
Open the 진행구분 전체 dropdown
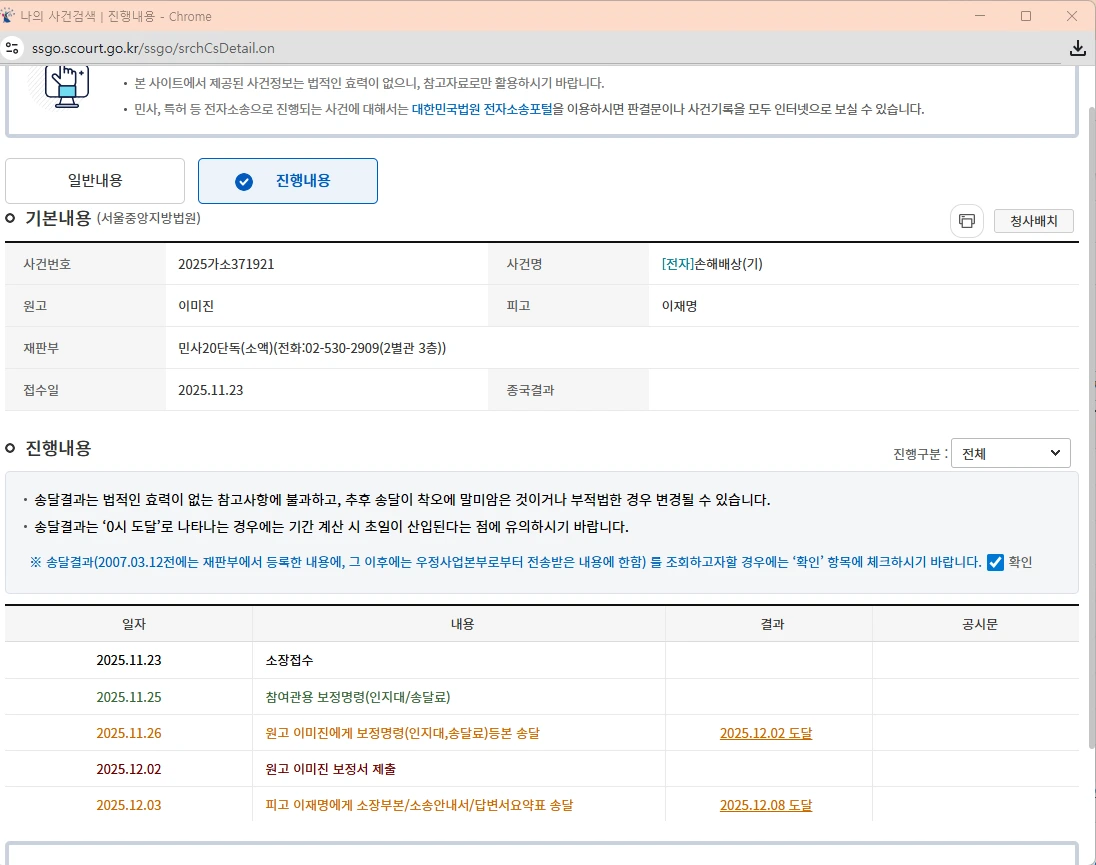point(1011,453)
